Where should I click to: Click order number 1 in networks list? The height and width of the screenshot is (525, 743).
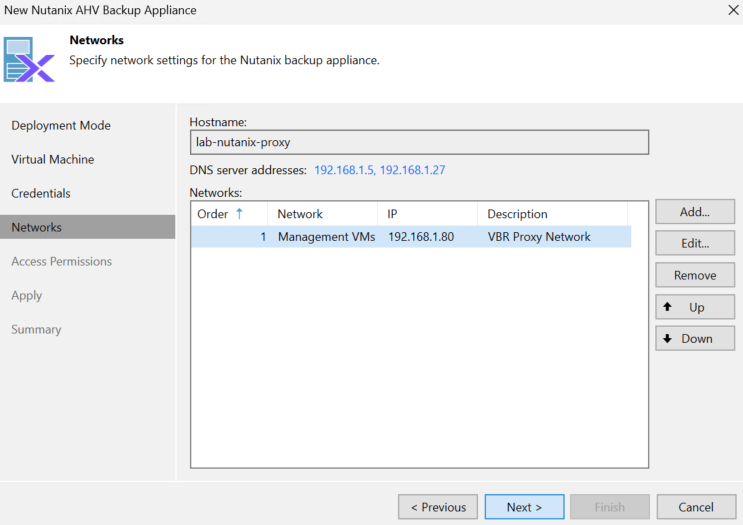pyautogui.click(x=263, y=236)
